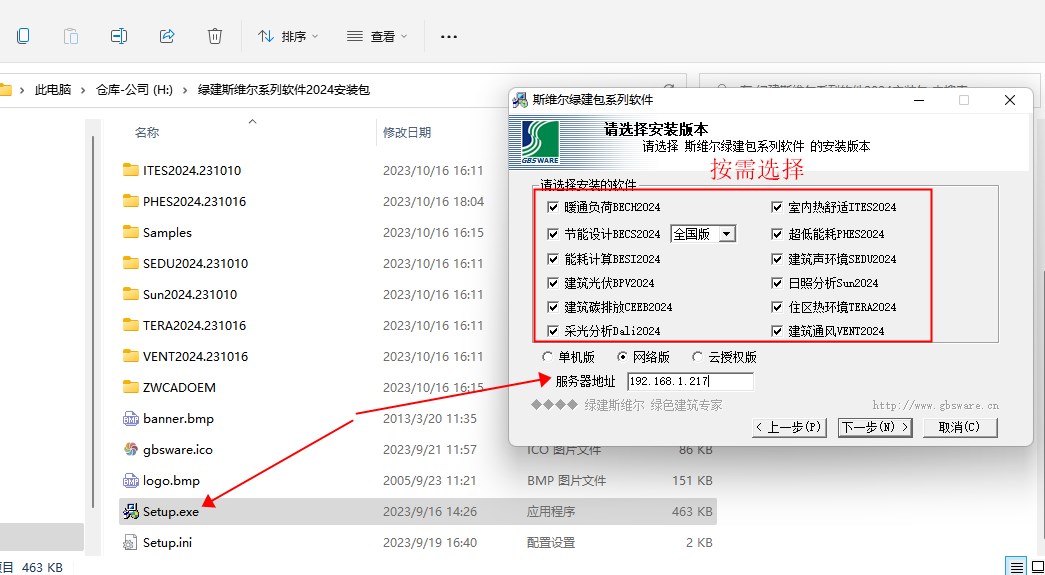1045x575 pixels.
Task: Click 此电脑 in the address breadcrumb
Action: [x=53, y=89]
